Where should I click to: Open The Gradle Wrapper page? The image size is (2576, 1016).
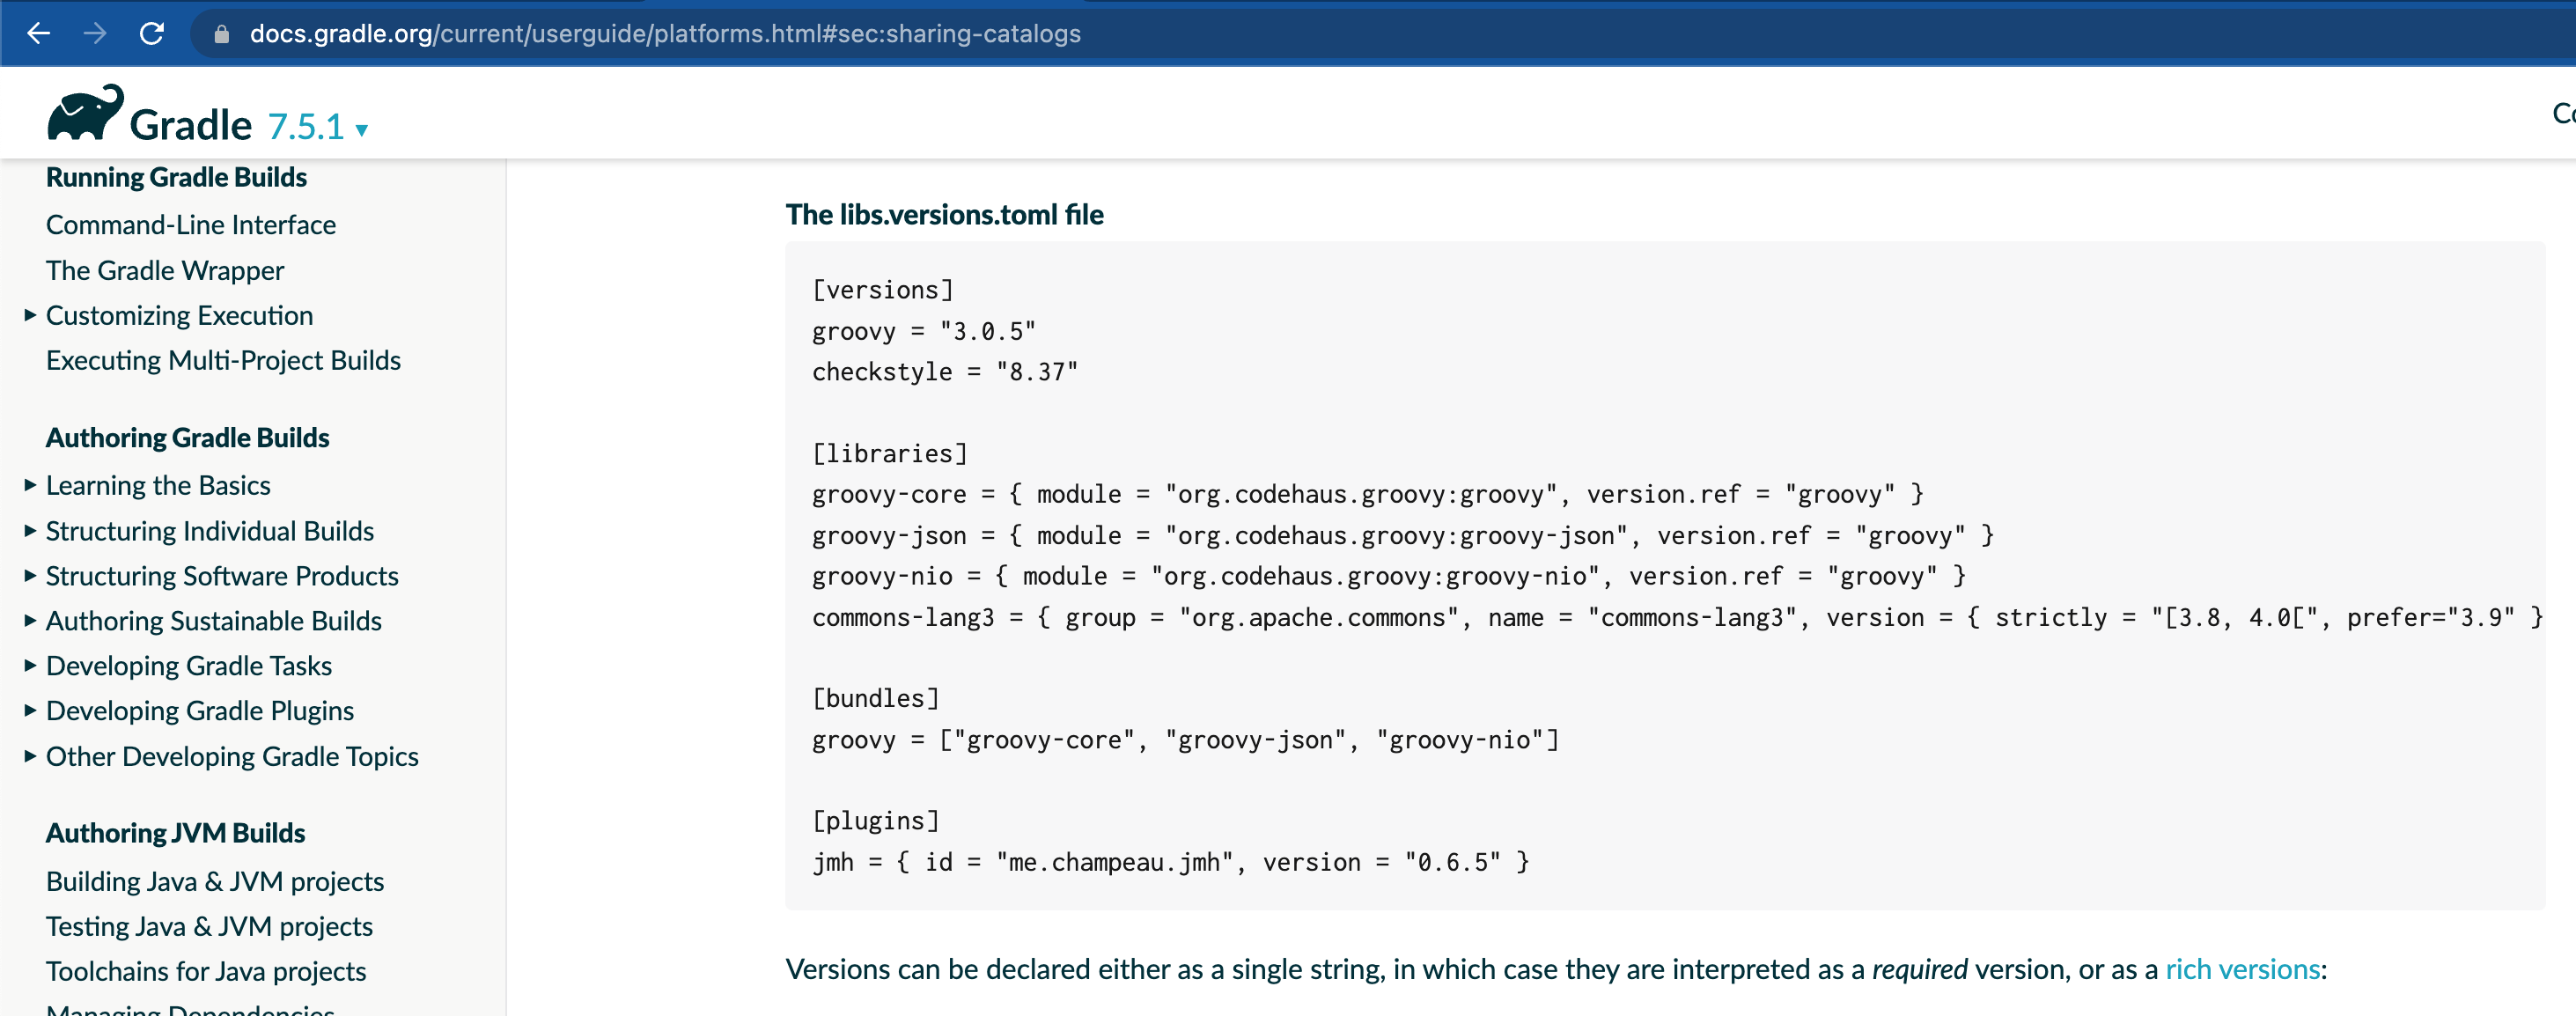pos(165,270)
